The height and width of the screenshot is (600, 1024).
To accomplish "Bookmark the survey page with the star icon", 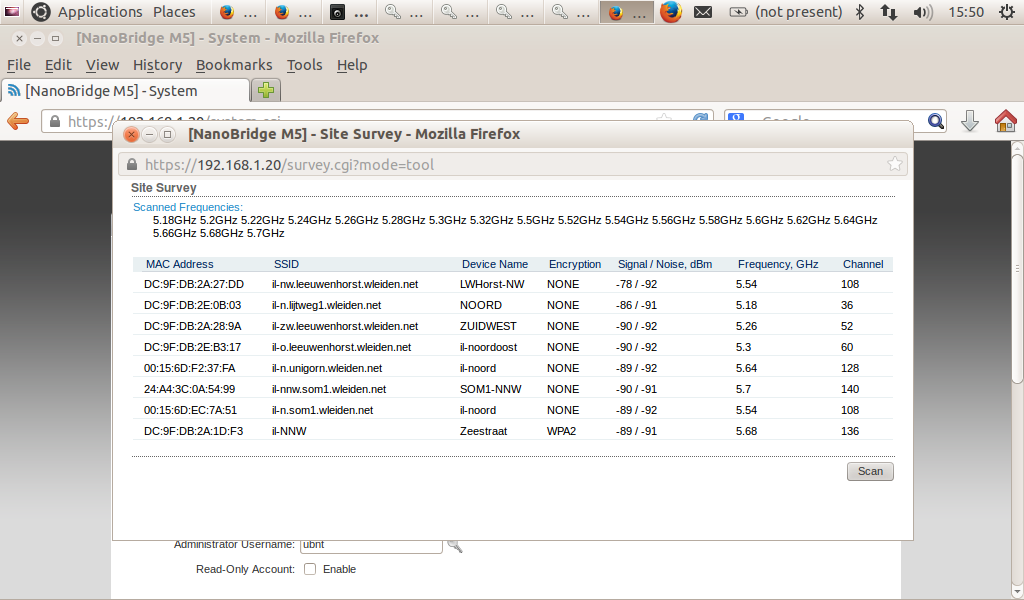I will (x=895, y=164).
